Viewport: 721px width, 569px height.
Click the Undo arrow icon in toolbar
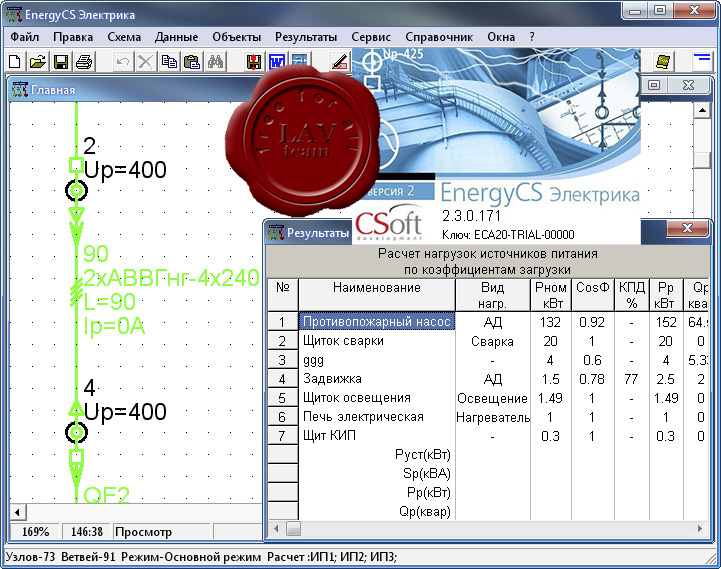[122, 61]
